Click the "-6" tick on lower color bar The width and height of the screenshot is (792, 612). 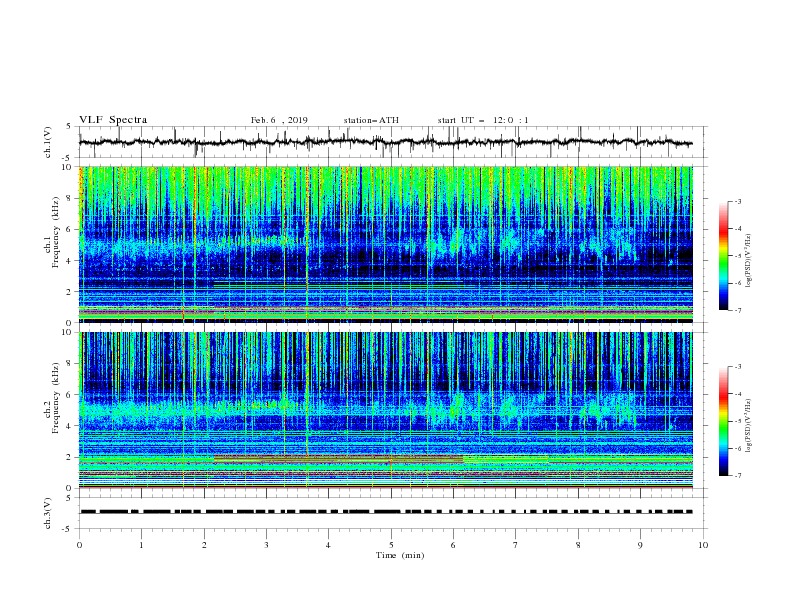[738, 448]
